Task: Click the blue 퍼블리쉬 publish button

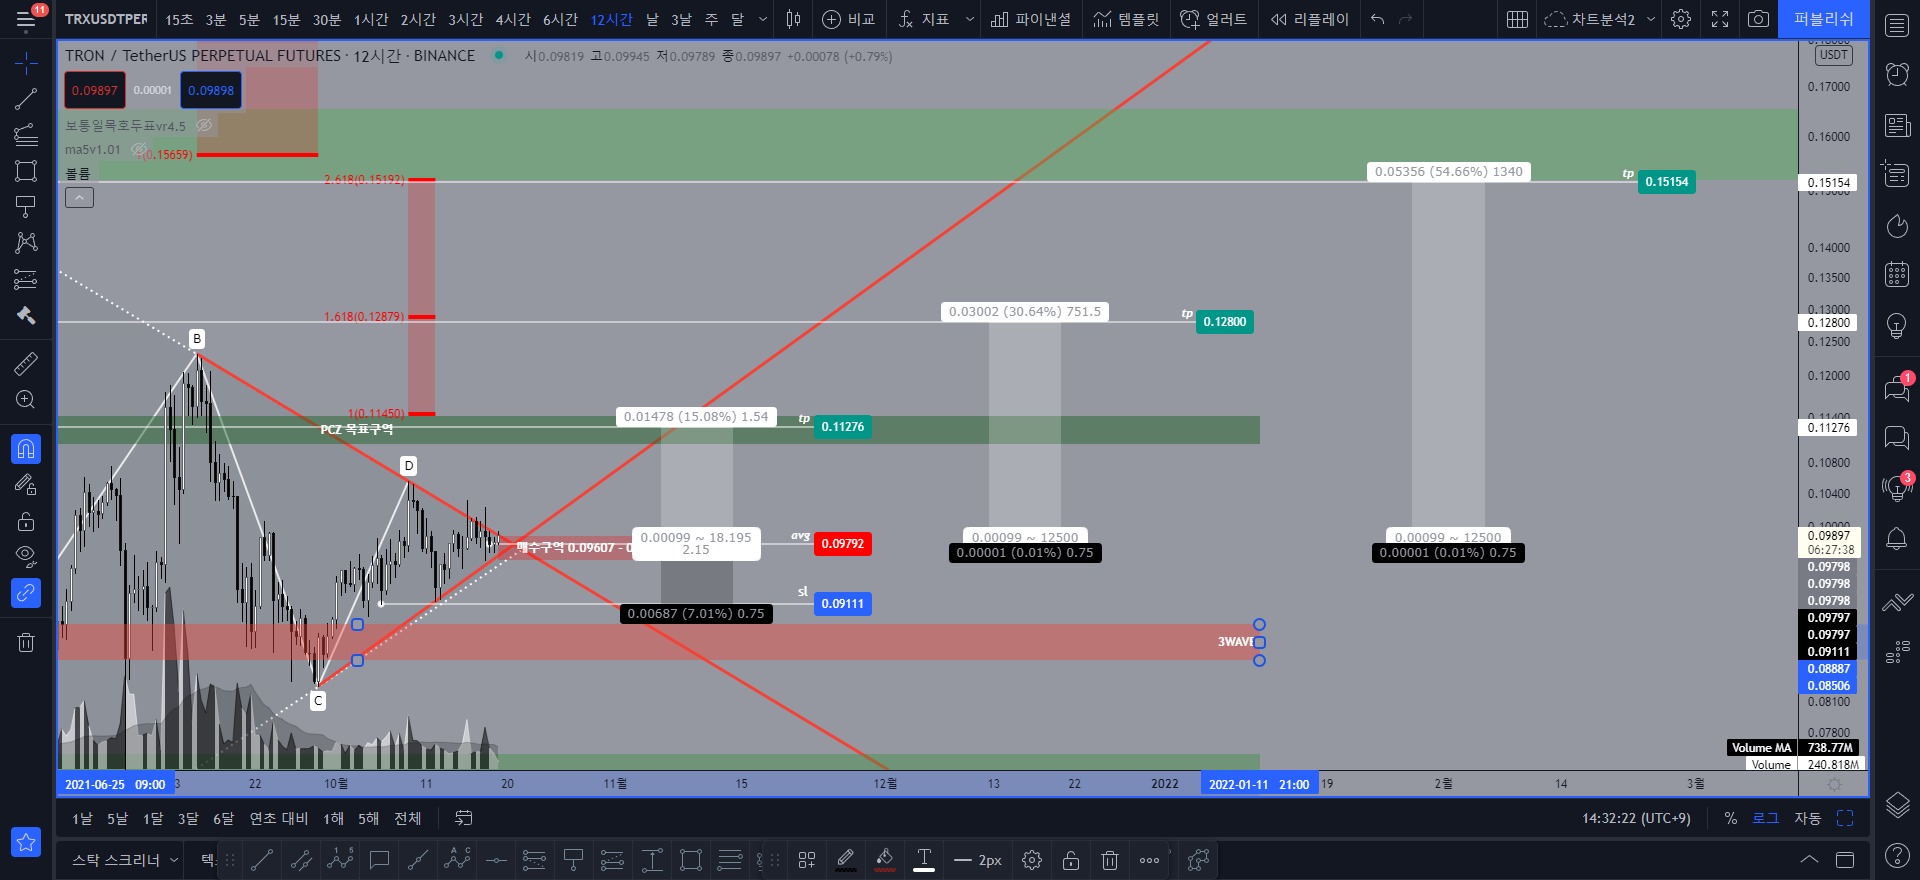Action: tap(1824, 19)
